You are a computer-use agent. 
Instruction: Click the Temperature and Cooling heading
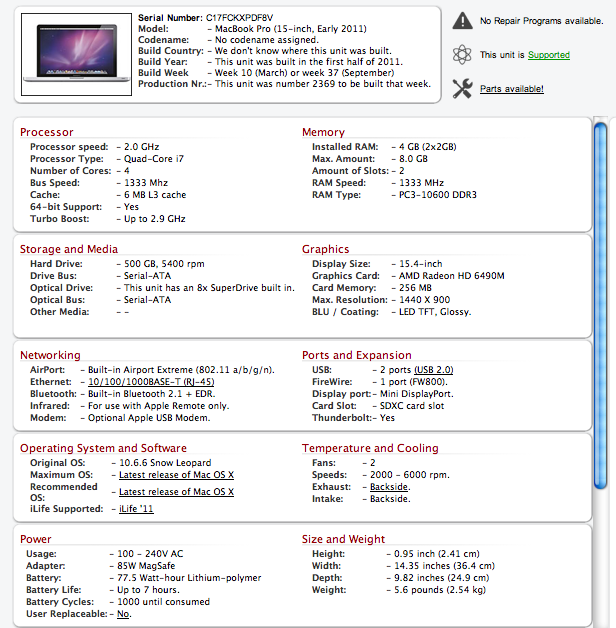pyautogui.click(x=370, y=448)
